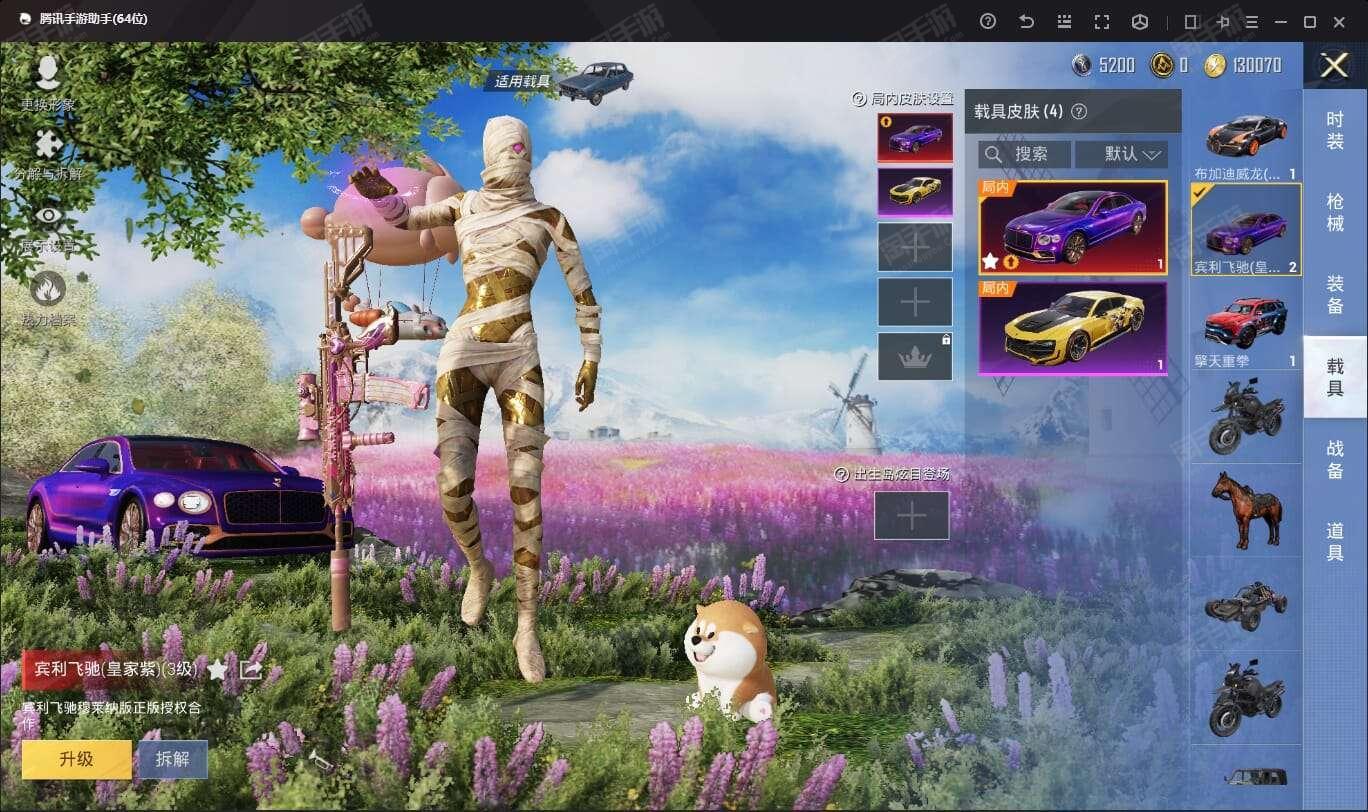The width and height of the screenshot is (1368, 812).
Task: Switch to the 道具 tab
Action: [1335, 540]
